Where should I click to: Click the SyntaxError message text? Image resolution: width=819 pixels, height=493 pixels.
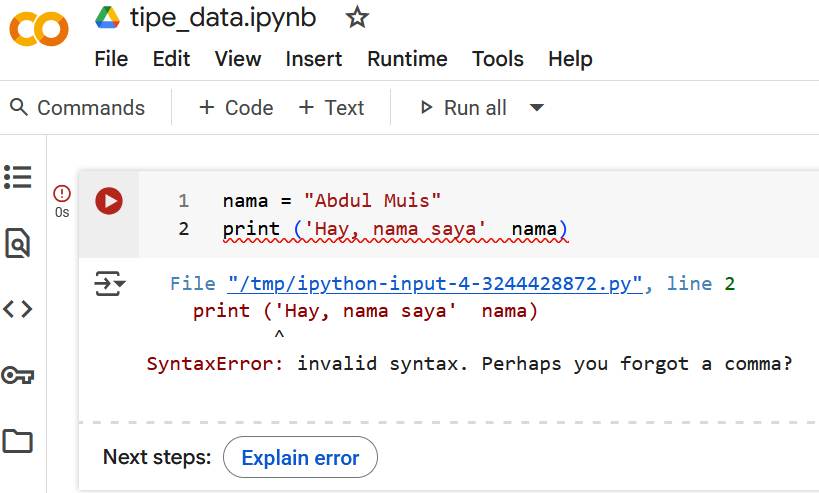pyautogui.click(x=469, y=363)
